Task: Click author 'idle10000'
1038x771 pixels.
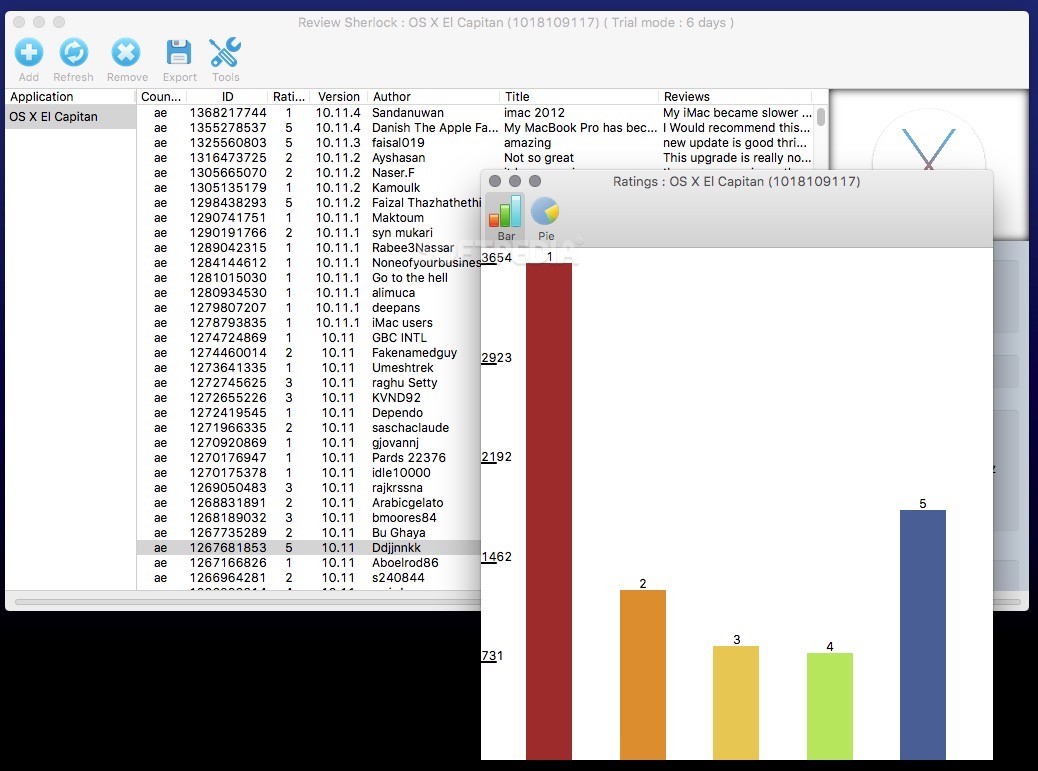Action: 401,473
